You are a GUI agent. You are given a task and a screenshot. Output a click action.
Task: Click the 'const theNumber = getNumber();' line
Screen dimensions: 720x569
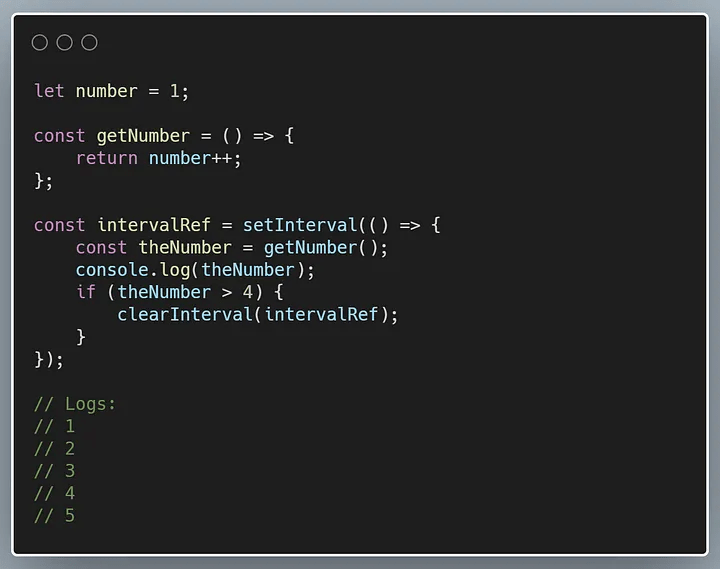tap(232, 248)
